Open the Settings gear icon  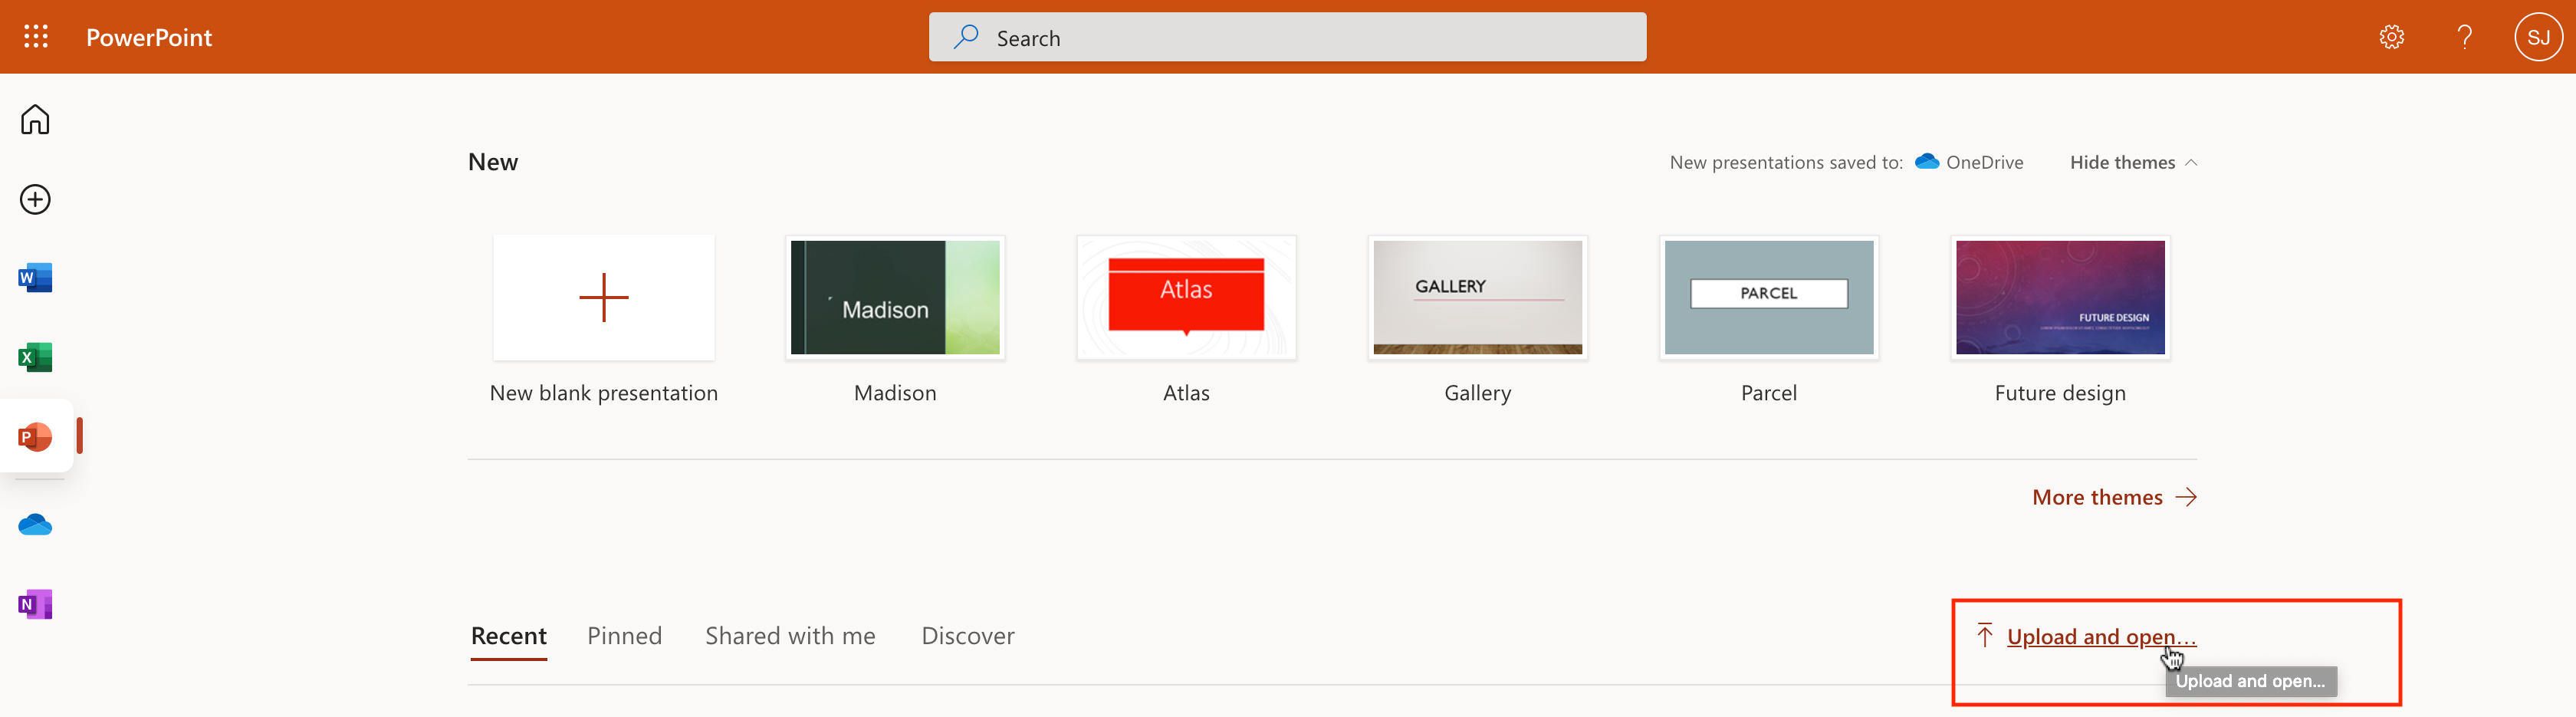click(2391, 37)
